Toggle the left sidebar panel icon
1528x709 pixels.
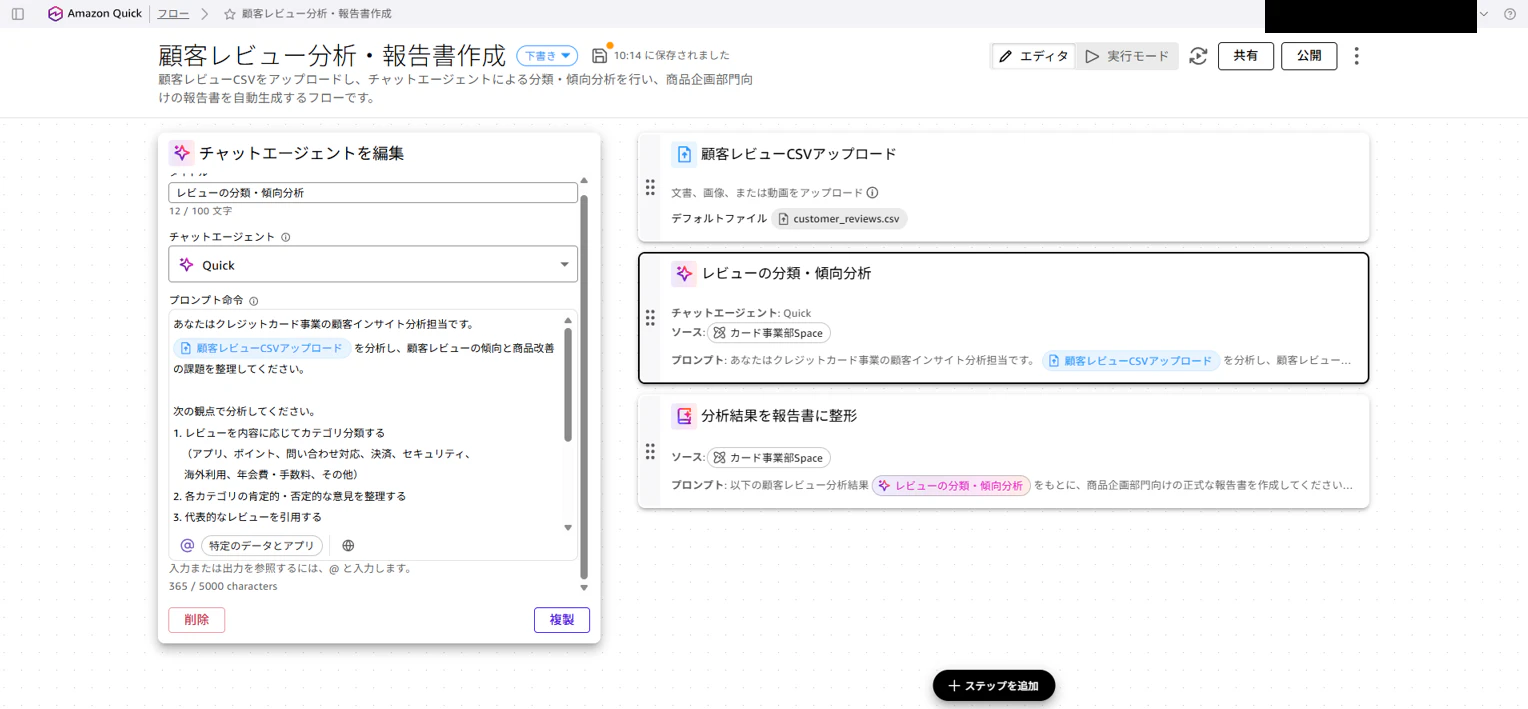(x=17, y=14)
